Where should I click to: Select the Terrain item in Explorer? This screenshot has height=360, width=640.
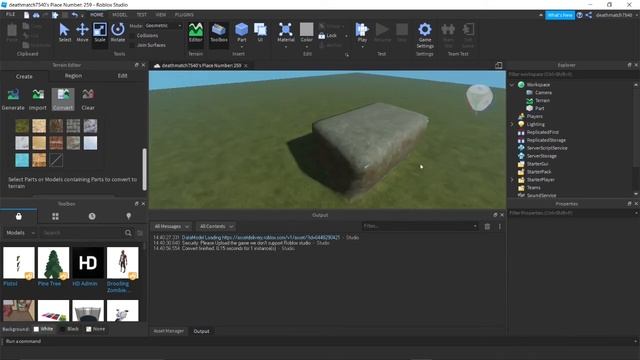(542, 100)
